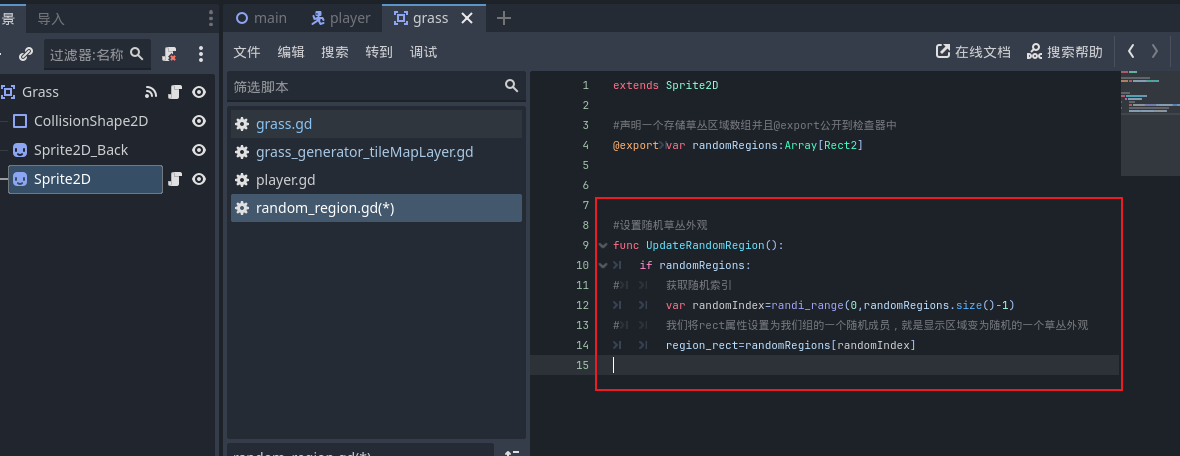The image size is (1180, 456).
Task: Select random_region.gd(*) script
Action: coord(376,208)
